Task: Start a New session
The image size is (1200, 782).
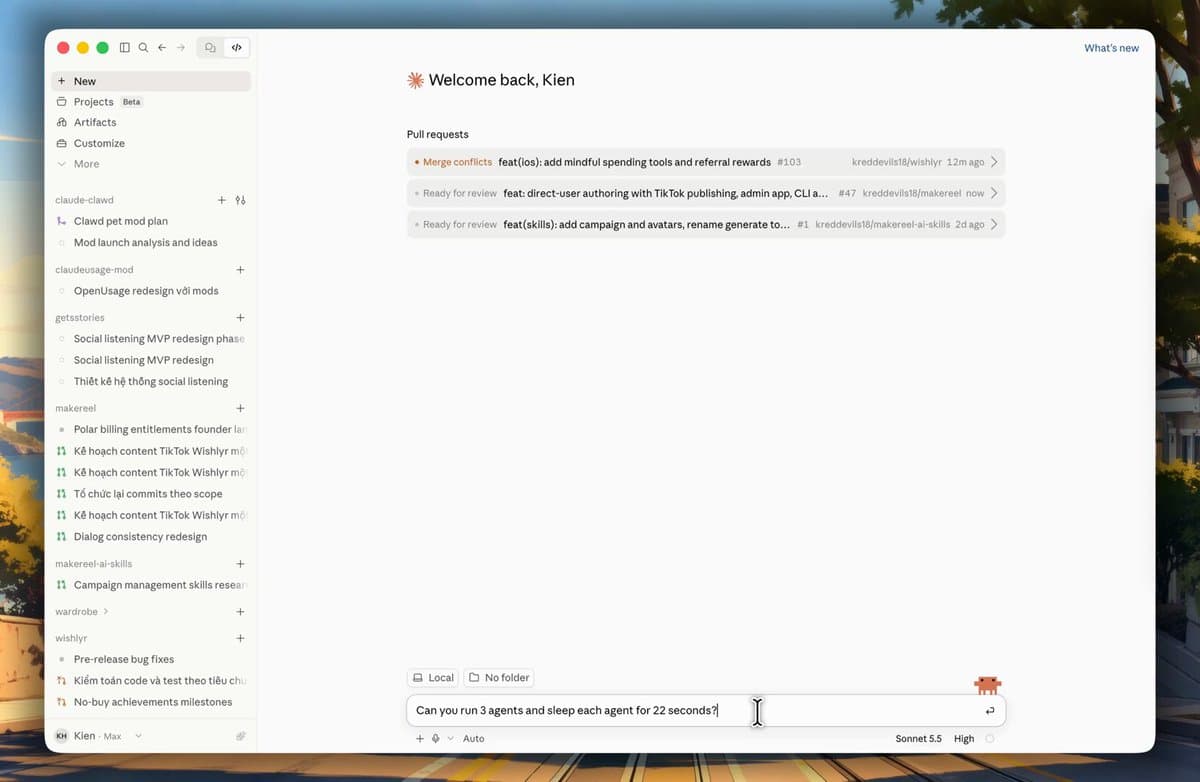Action: [x=150, y=81]
